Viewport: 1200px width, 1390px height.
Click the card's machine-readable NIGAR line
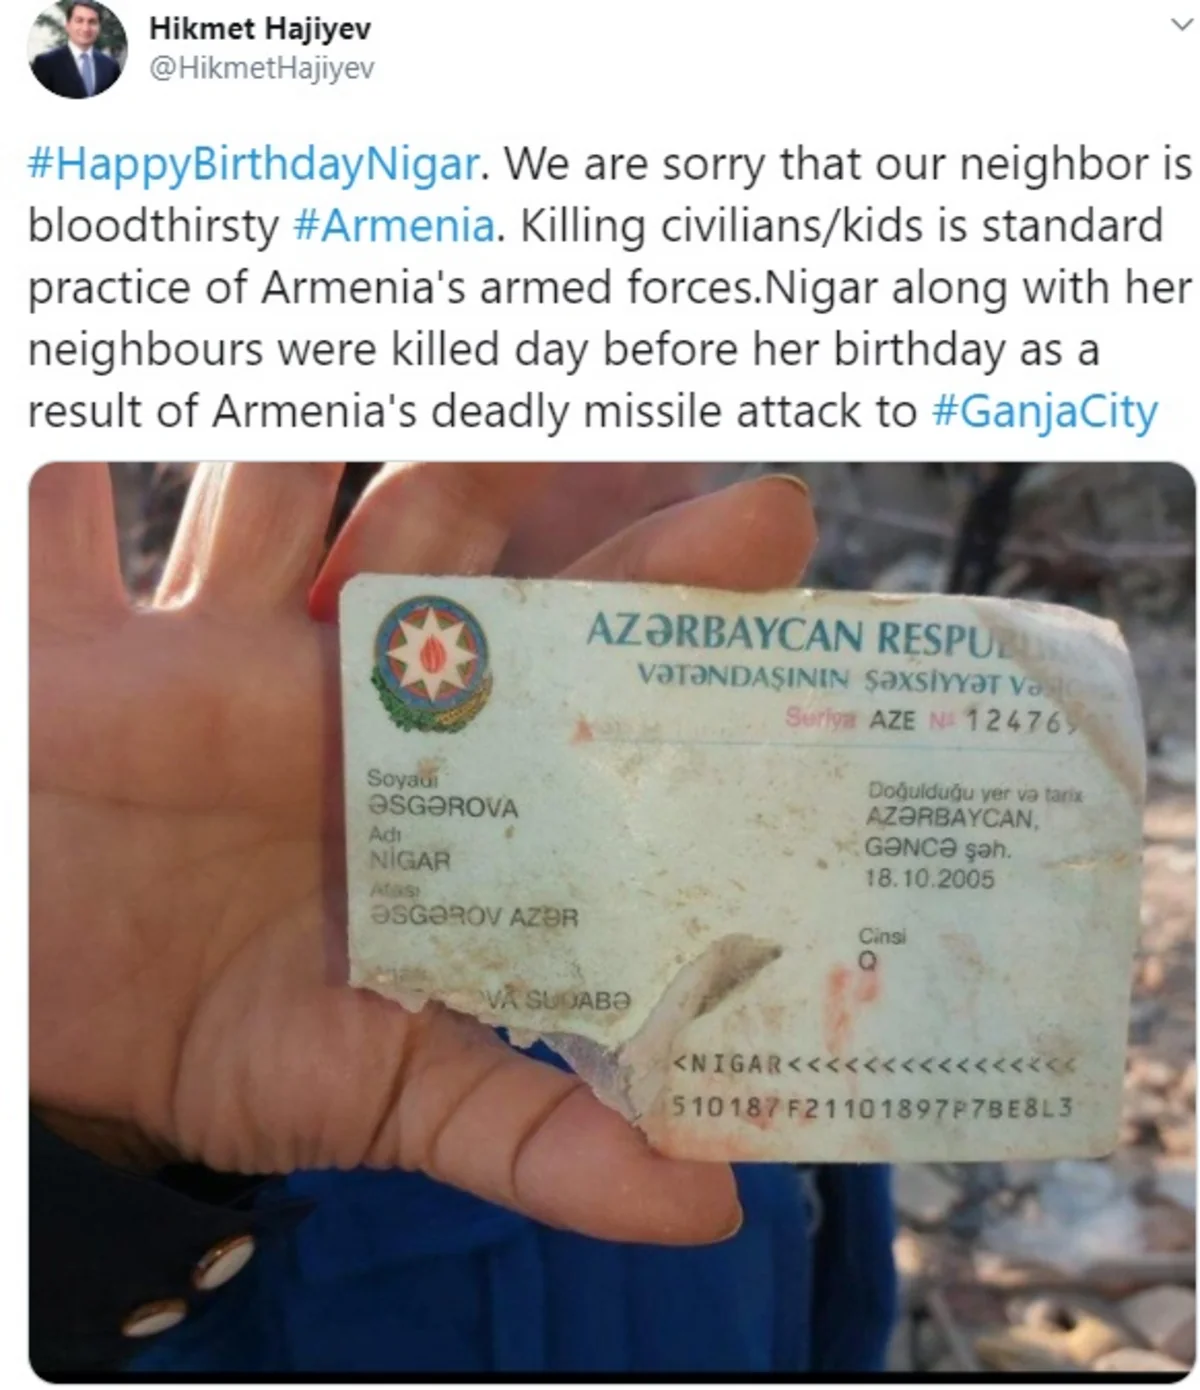(874, 1063)
